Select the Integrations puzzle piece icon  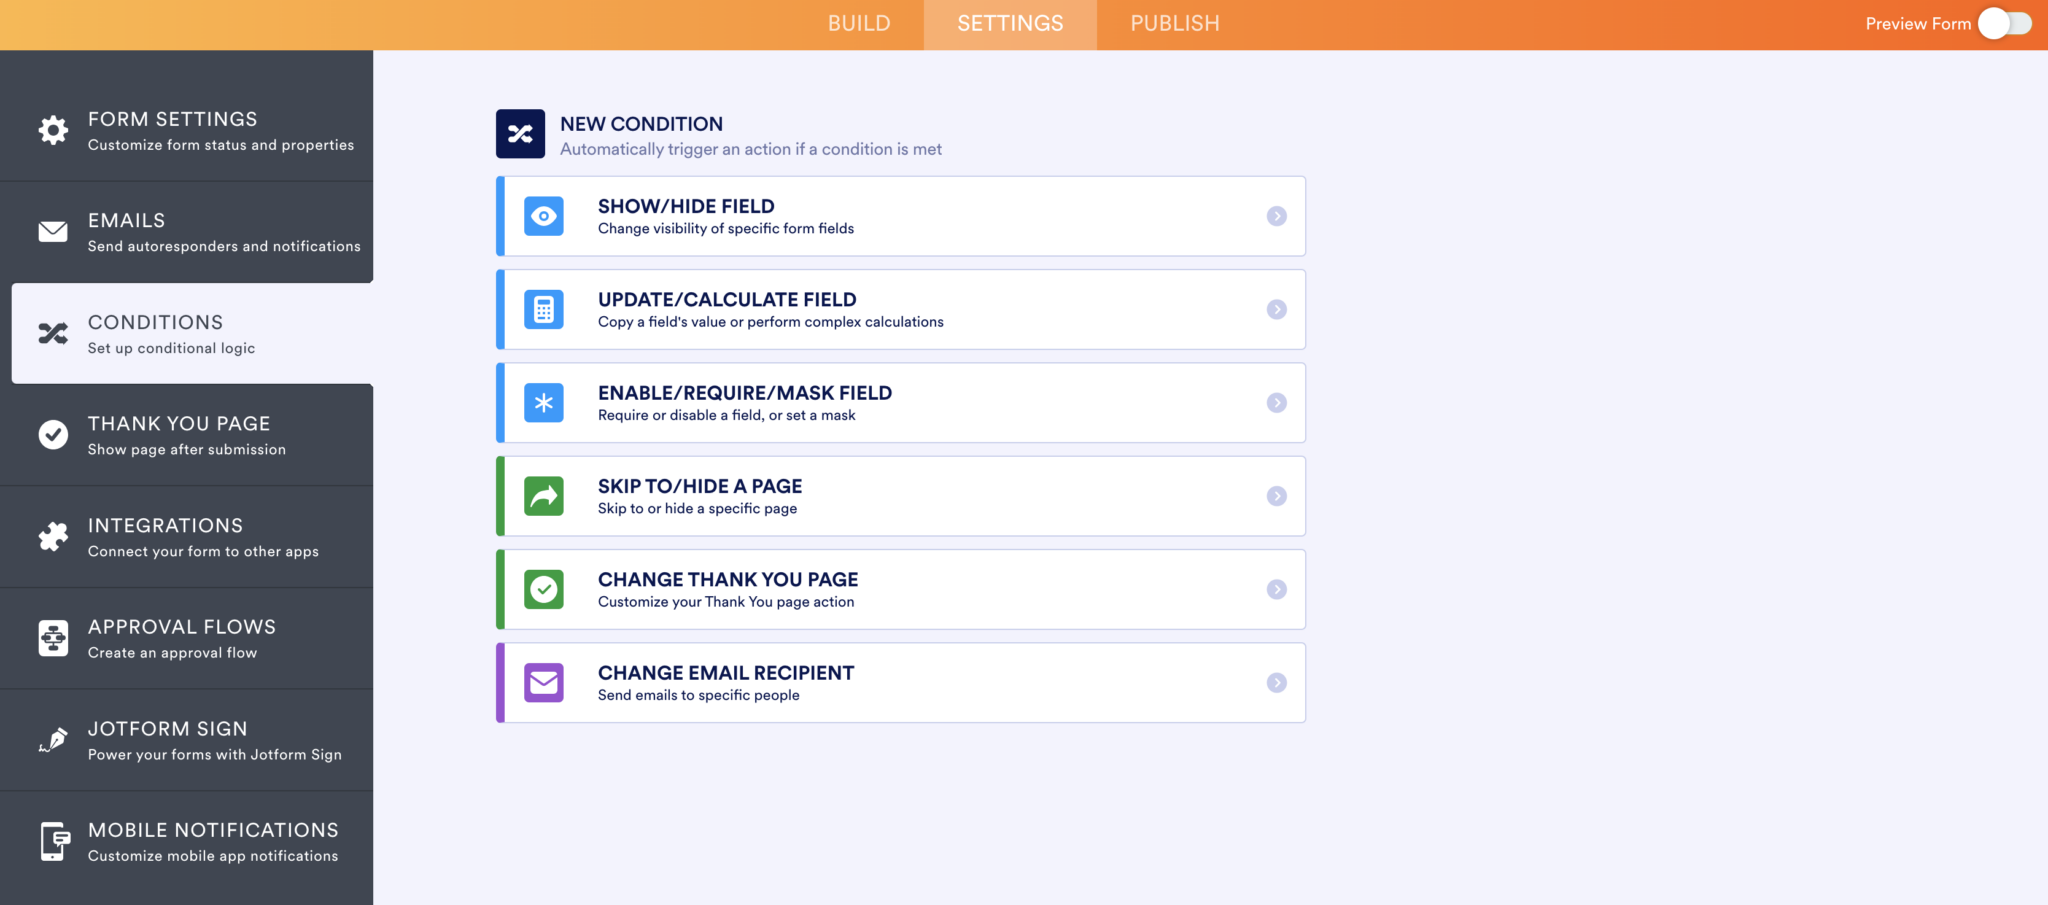[52, 537]
